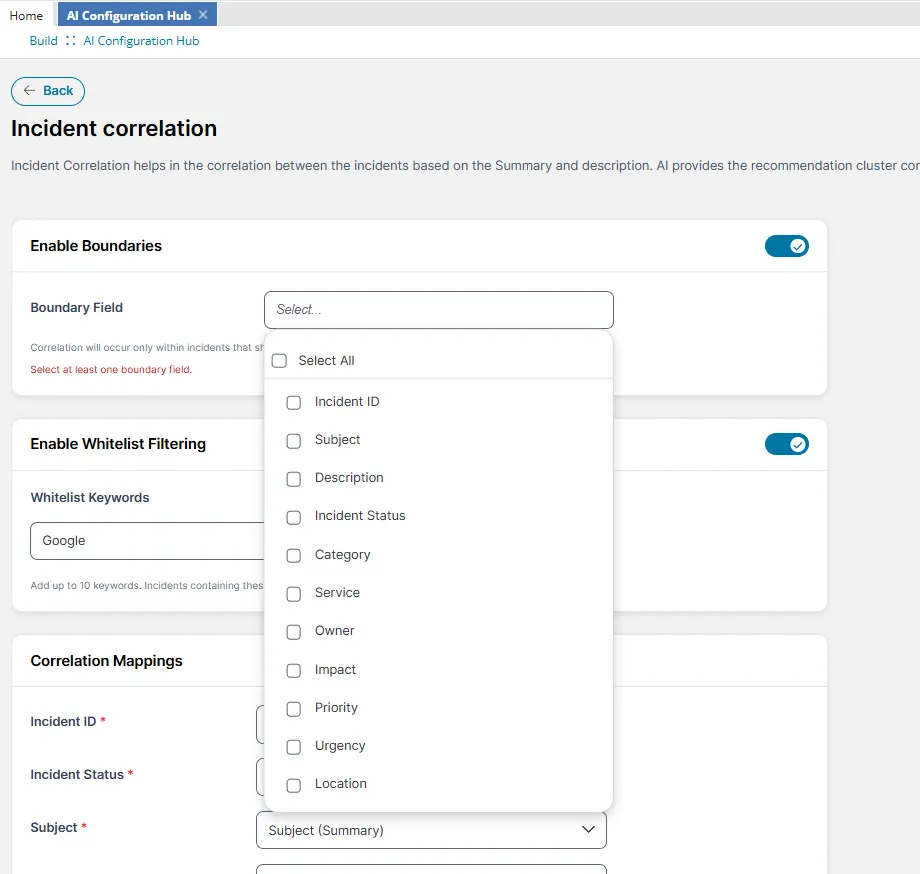Click the Whitelist Keywords field containing Google
Viewport: 920px width, 874px height.
pyautogui.click(x=147, y=541)
